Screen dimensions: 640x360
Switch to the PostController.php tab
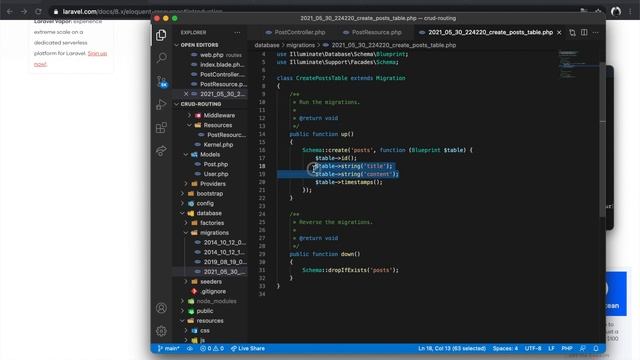295,33
